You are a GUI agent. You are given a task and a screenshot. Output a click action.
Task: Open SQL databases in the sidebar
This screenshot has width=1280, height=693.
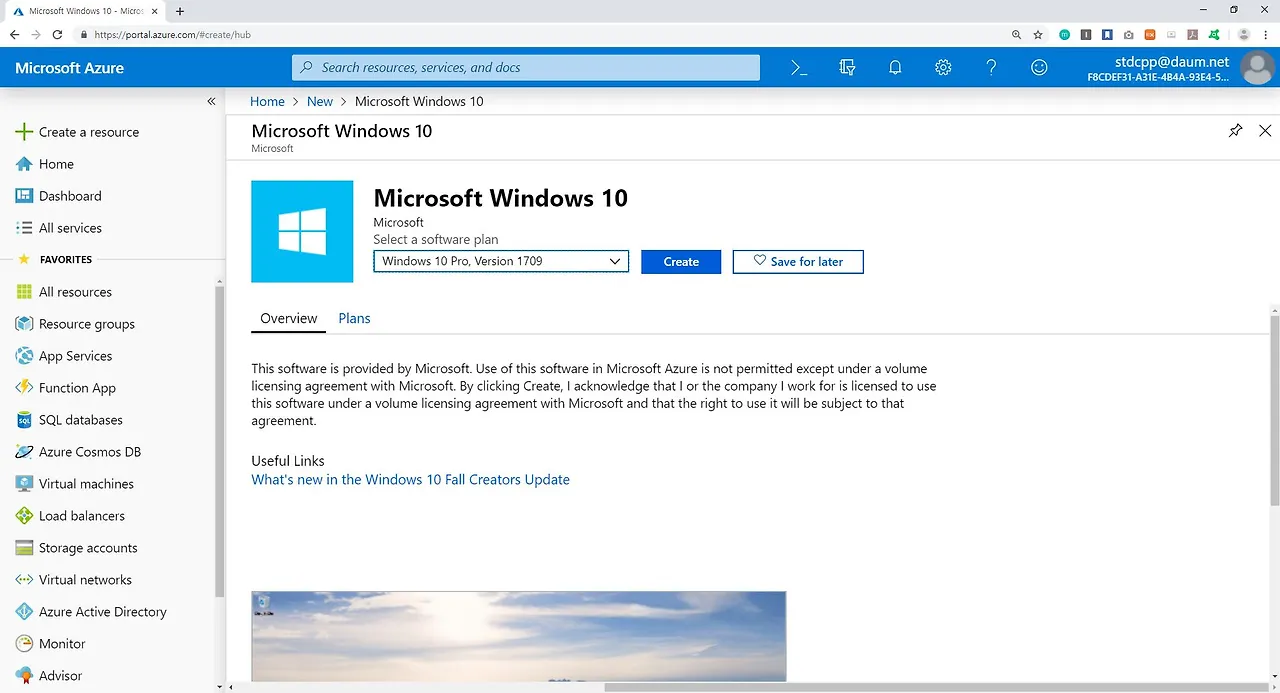(69, 420)
